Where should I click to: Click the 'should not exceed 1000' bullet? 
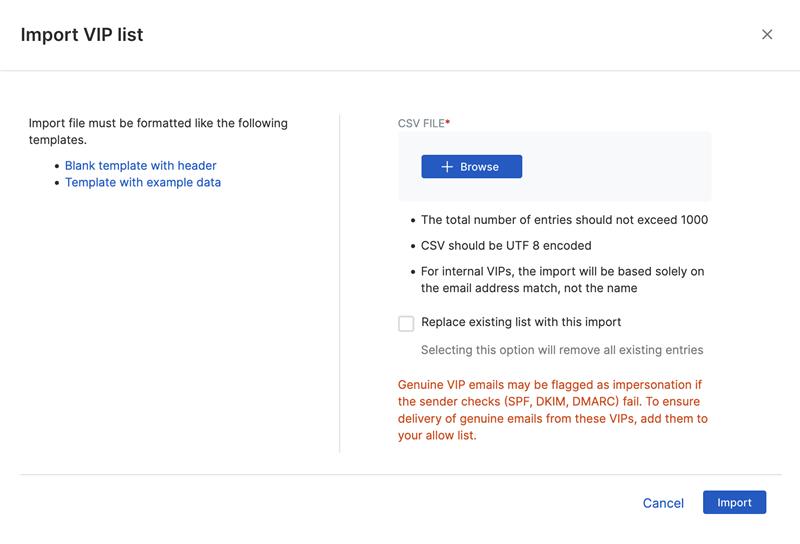[564, 220]
